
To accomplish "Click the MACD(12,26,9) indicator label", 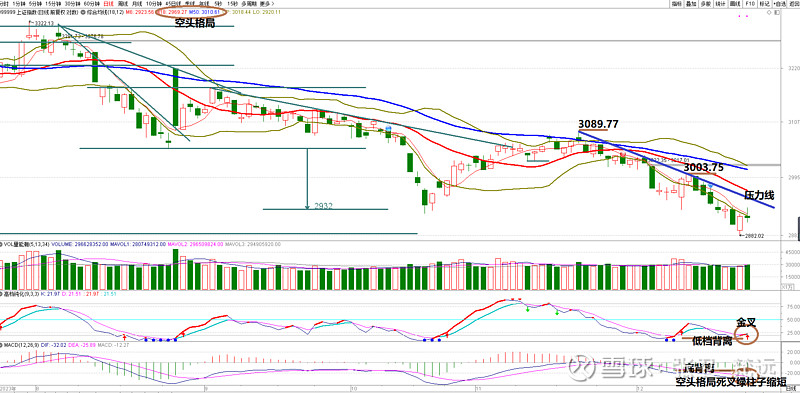I will 21,345.
